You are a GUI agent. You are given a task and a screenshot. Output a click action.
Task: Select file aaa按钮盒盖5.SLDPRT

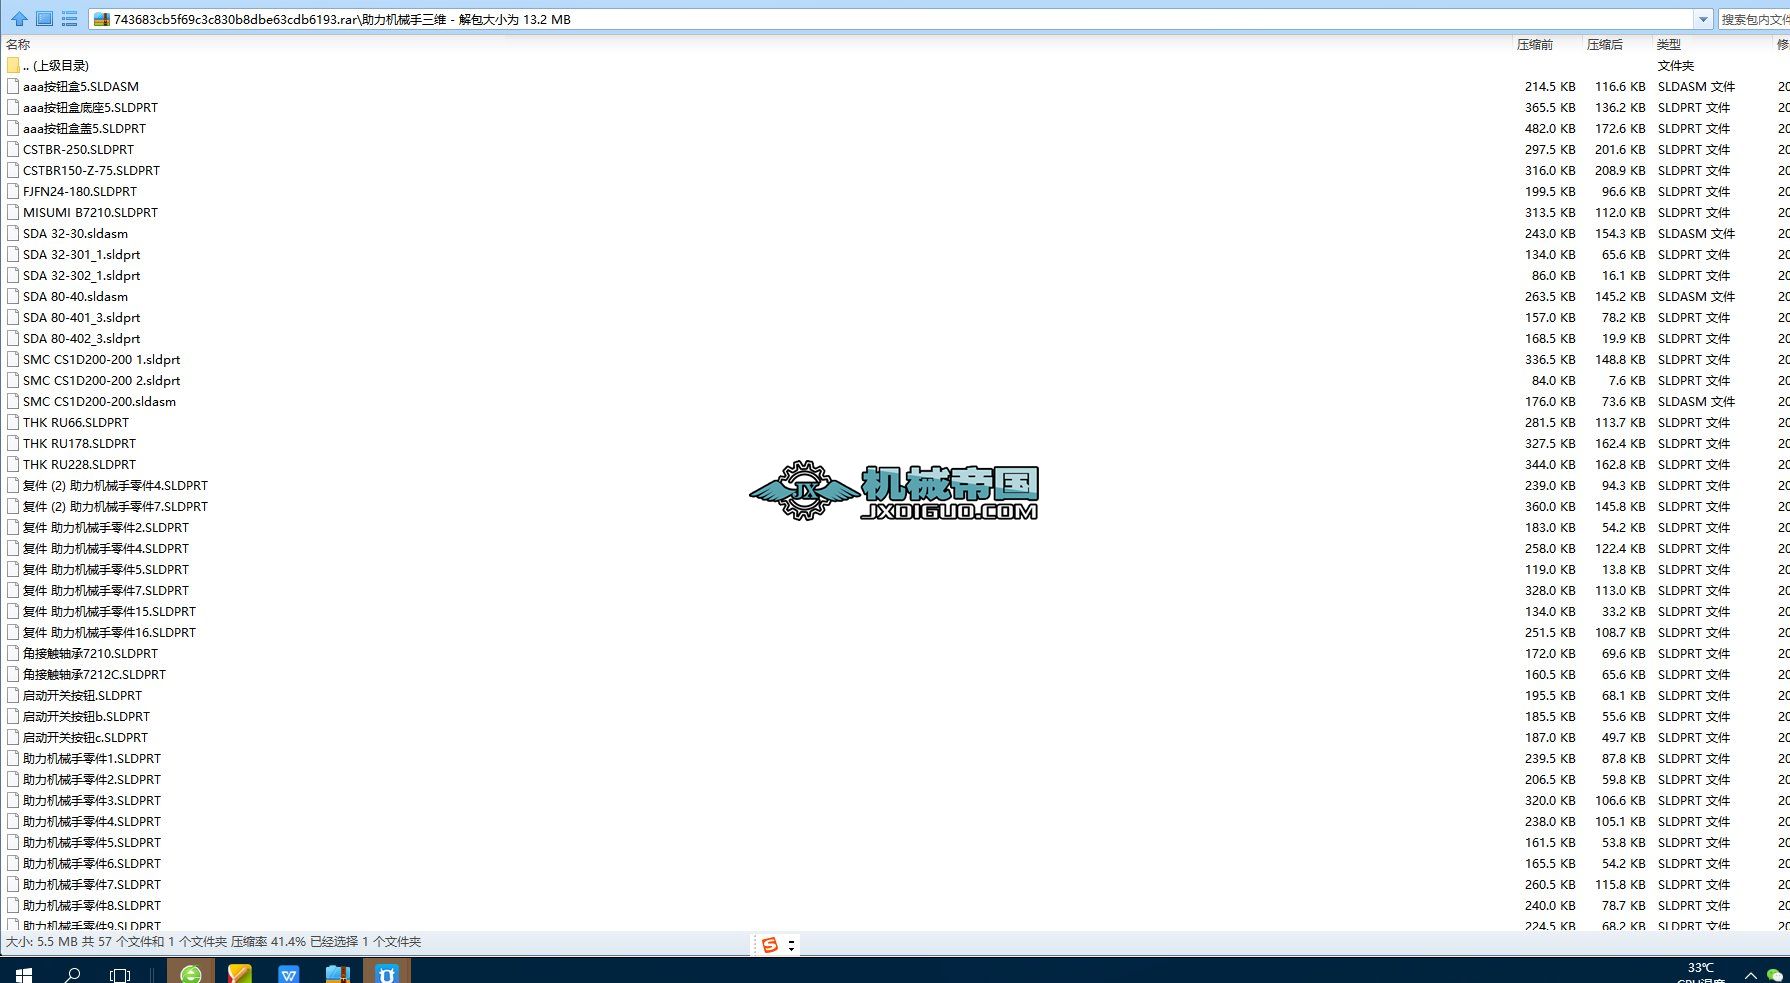pos(84,128)
